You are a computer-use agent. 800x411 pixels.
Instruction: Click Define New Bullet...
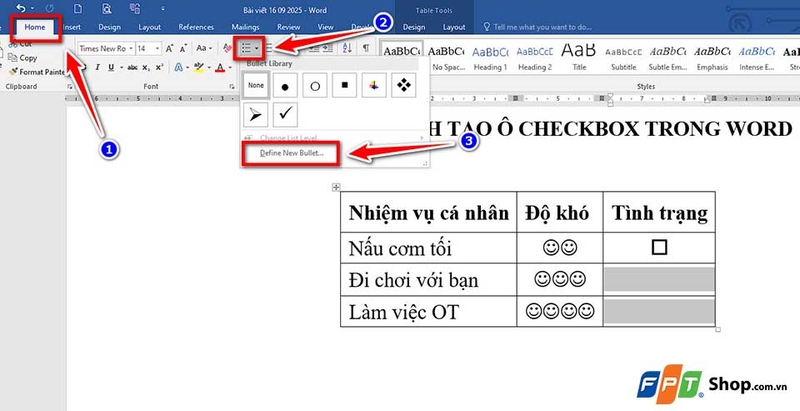[291, 153]
